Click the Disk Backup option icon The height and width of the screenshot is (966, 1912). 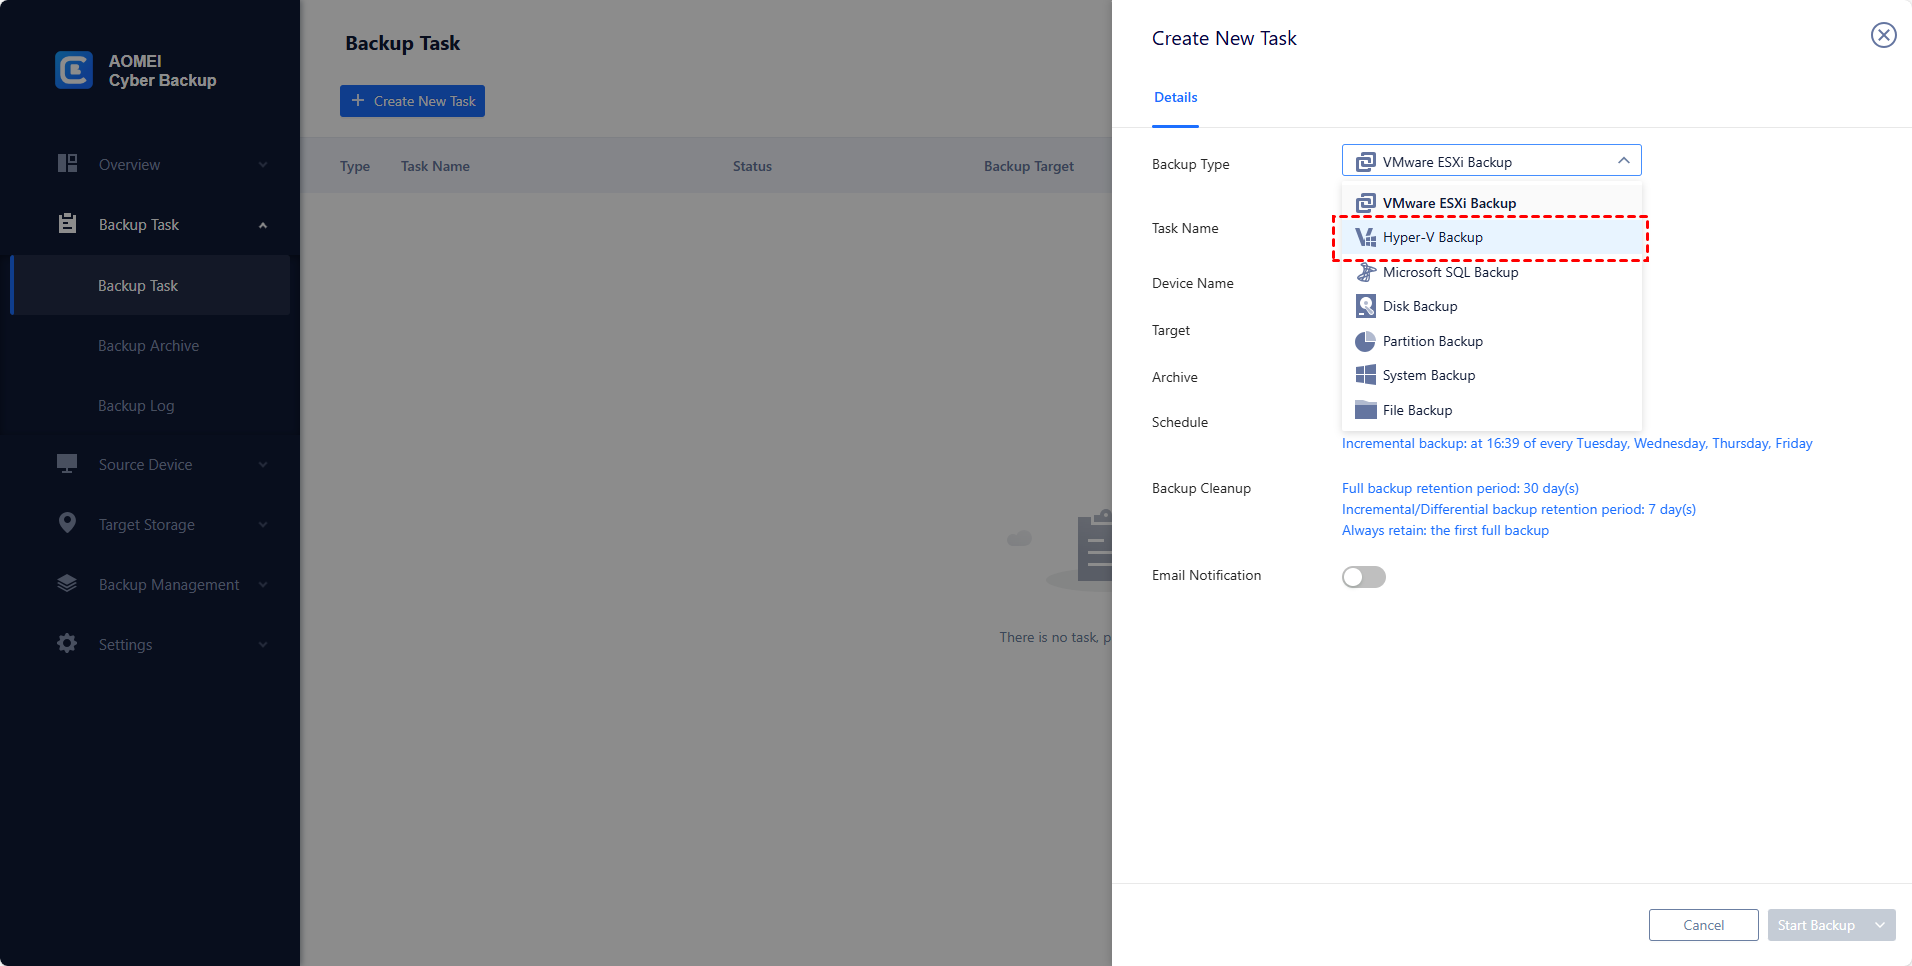[1365, 306]
